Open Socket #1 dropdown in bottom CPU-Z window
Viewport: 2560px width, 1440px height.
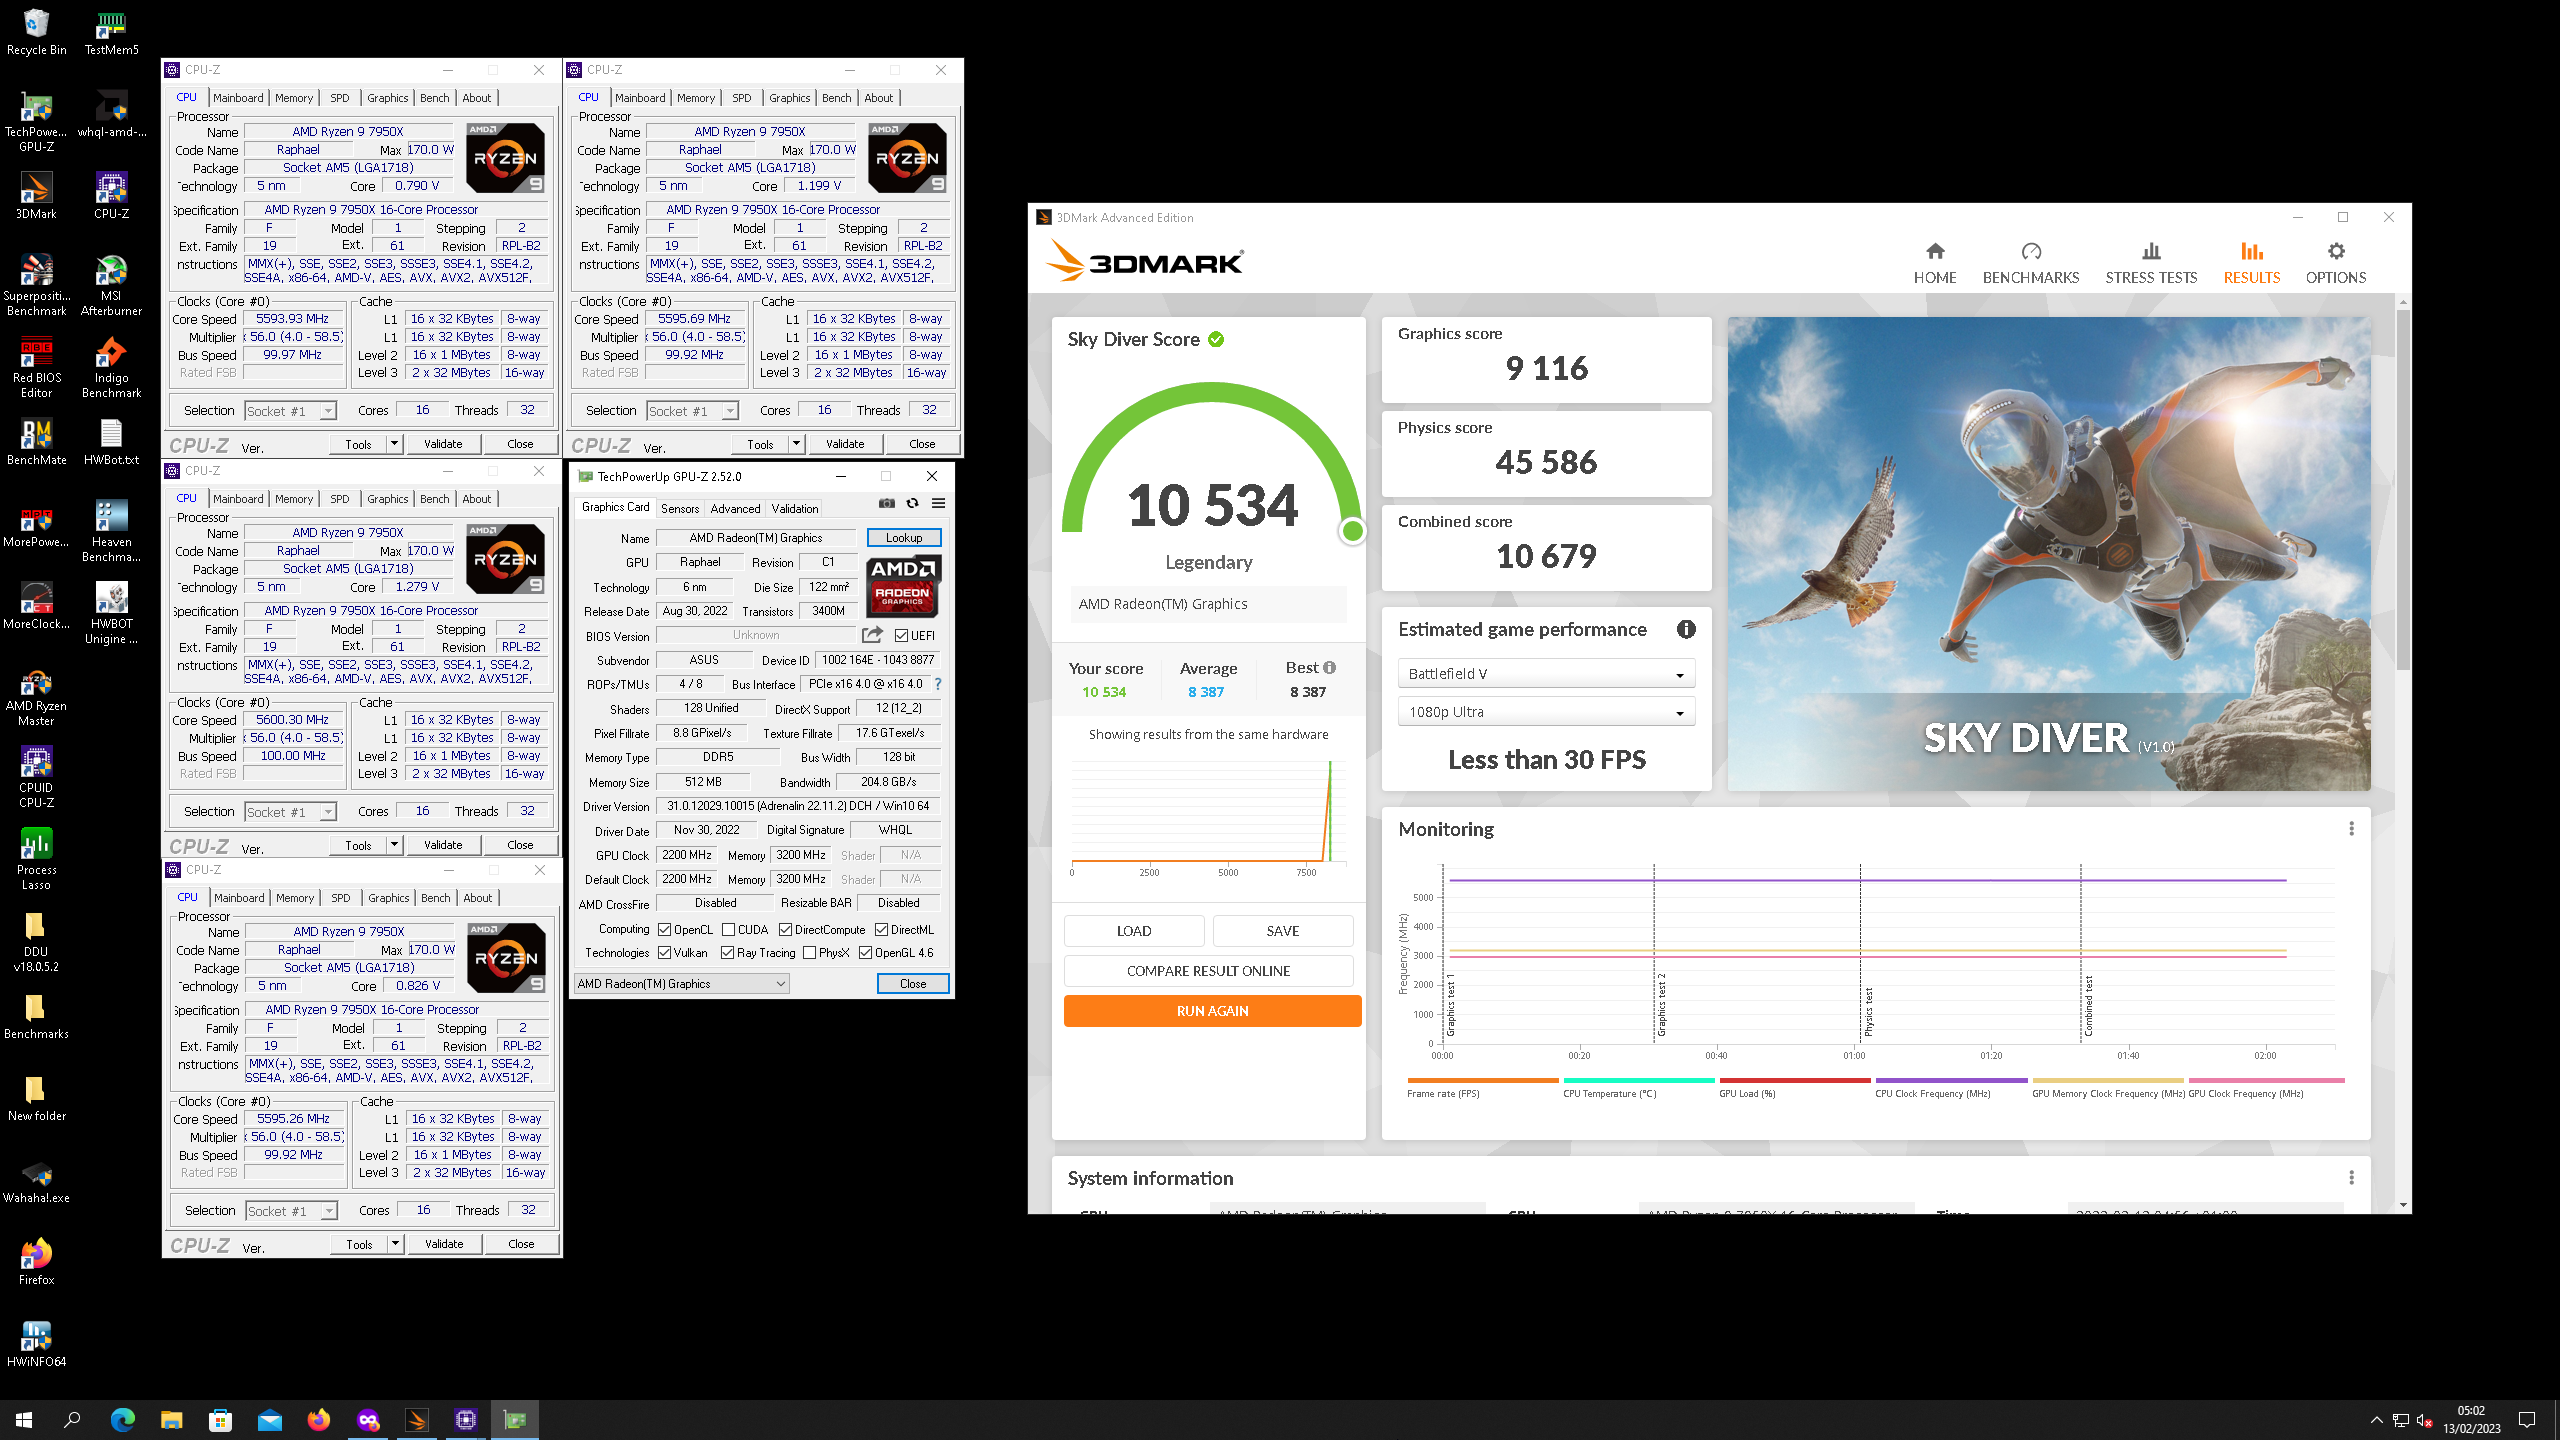point(292,1211)
